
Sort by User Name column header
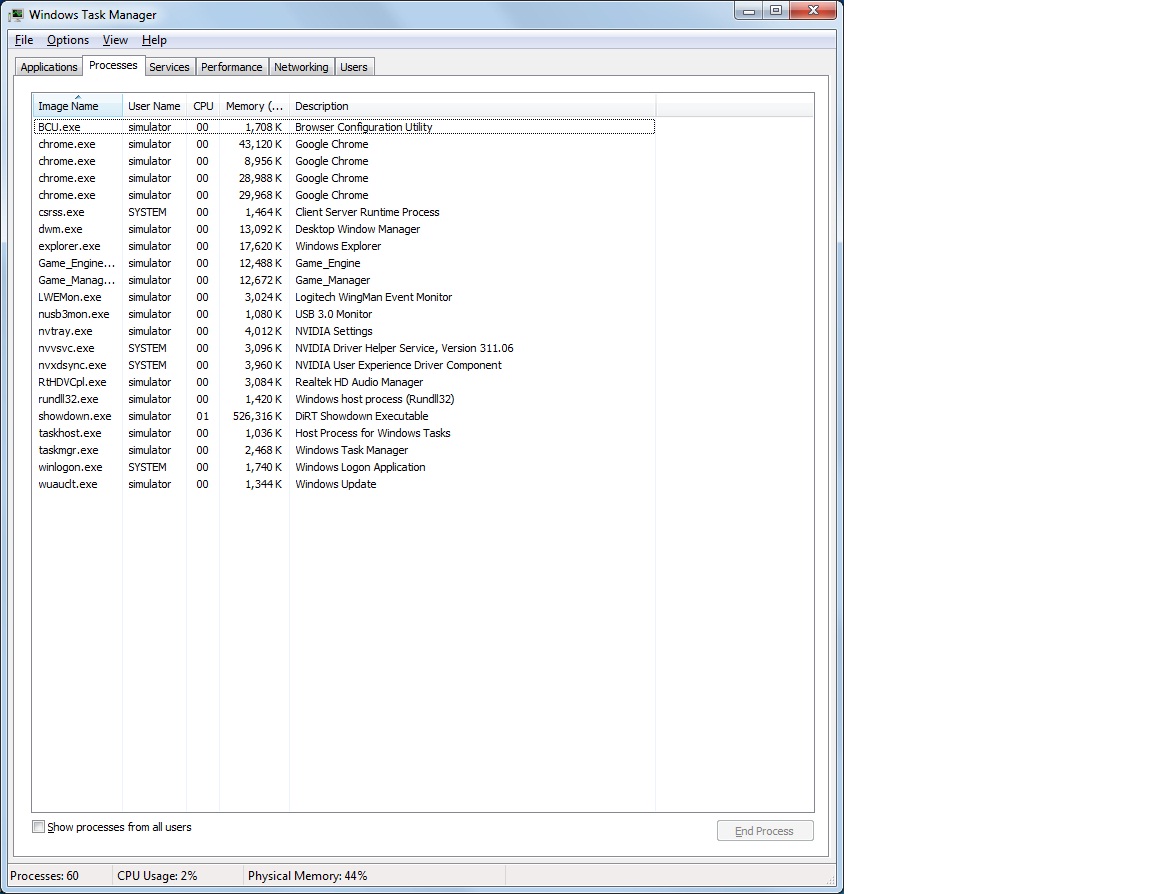154,106
